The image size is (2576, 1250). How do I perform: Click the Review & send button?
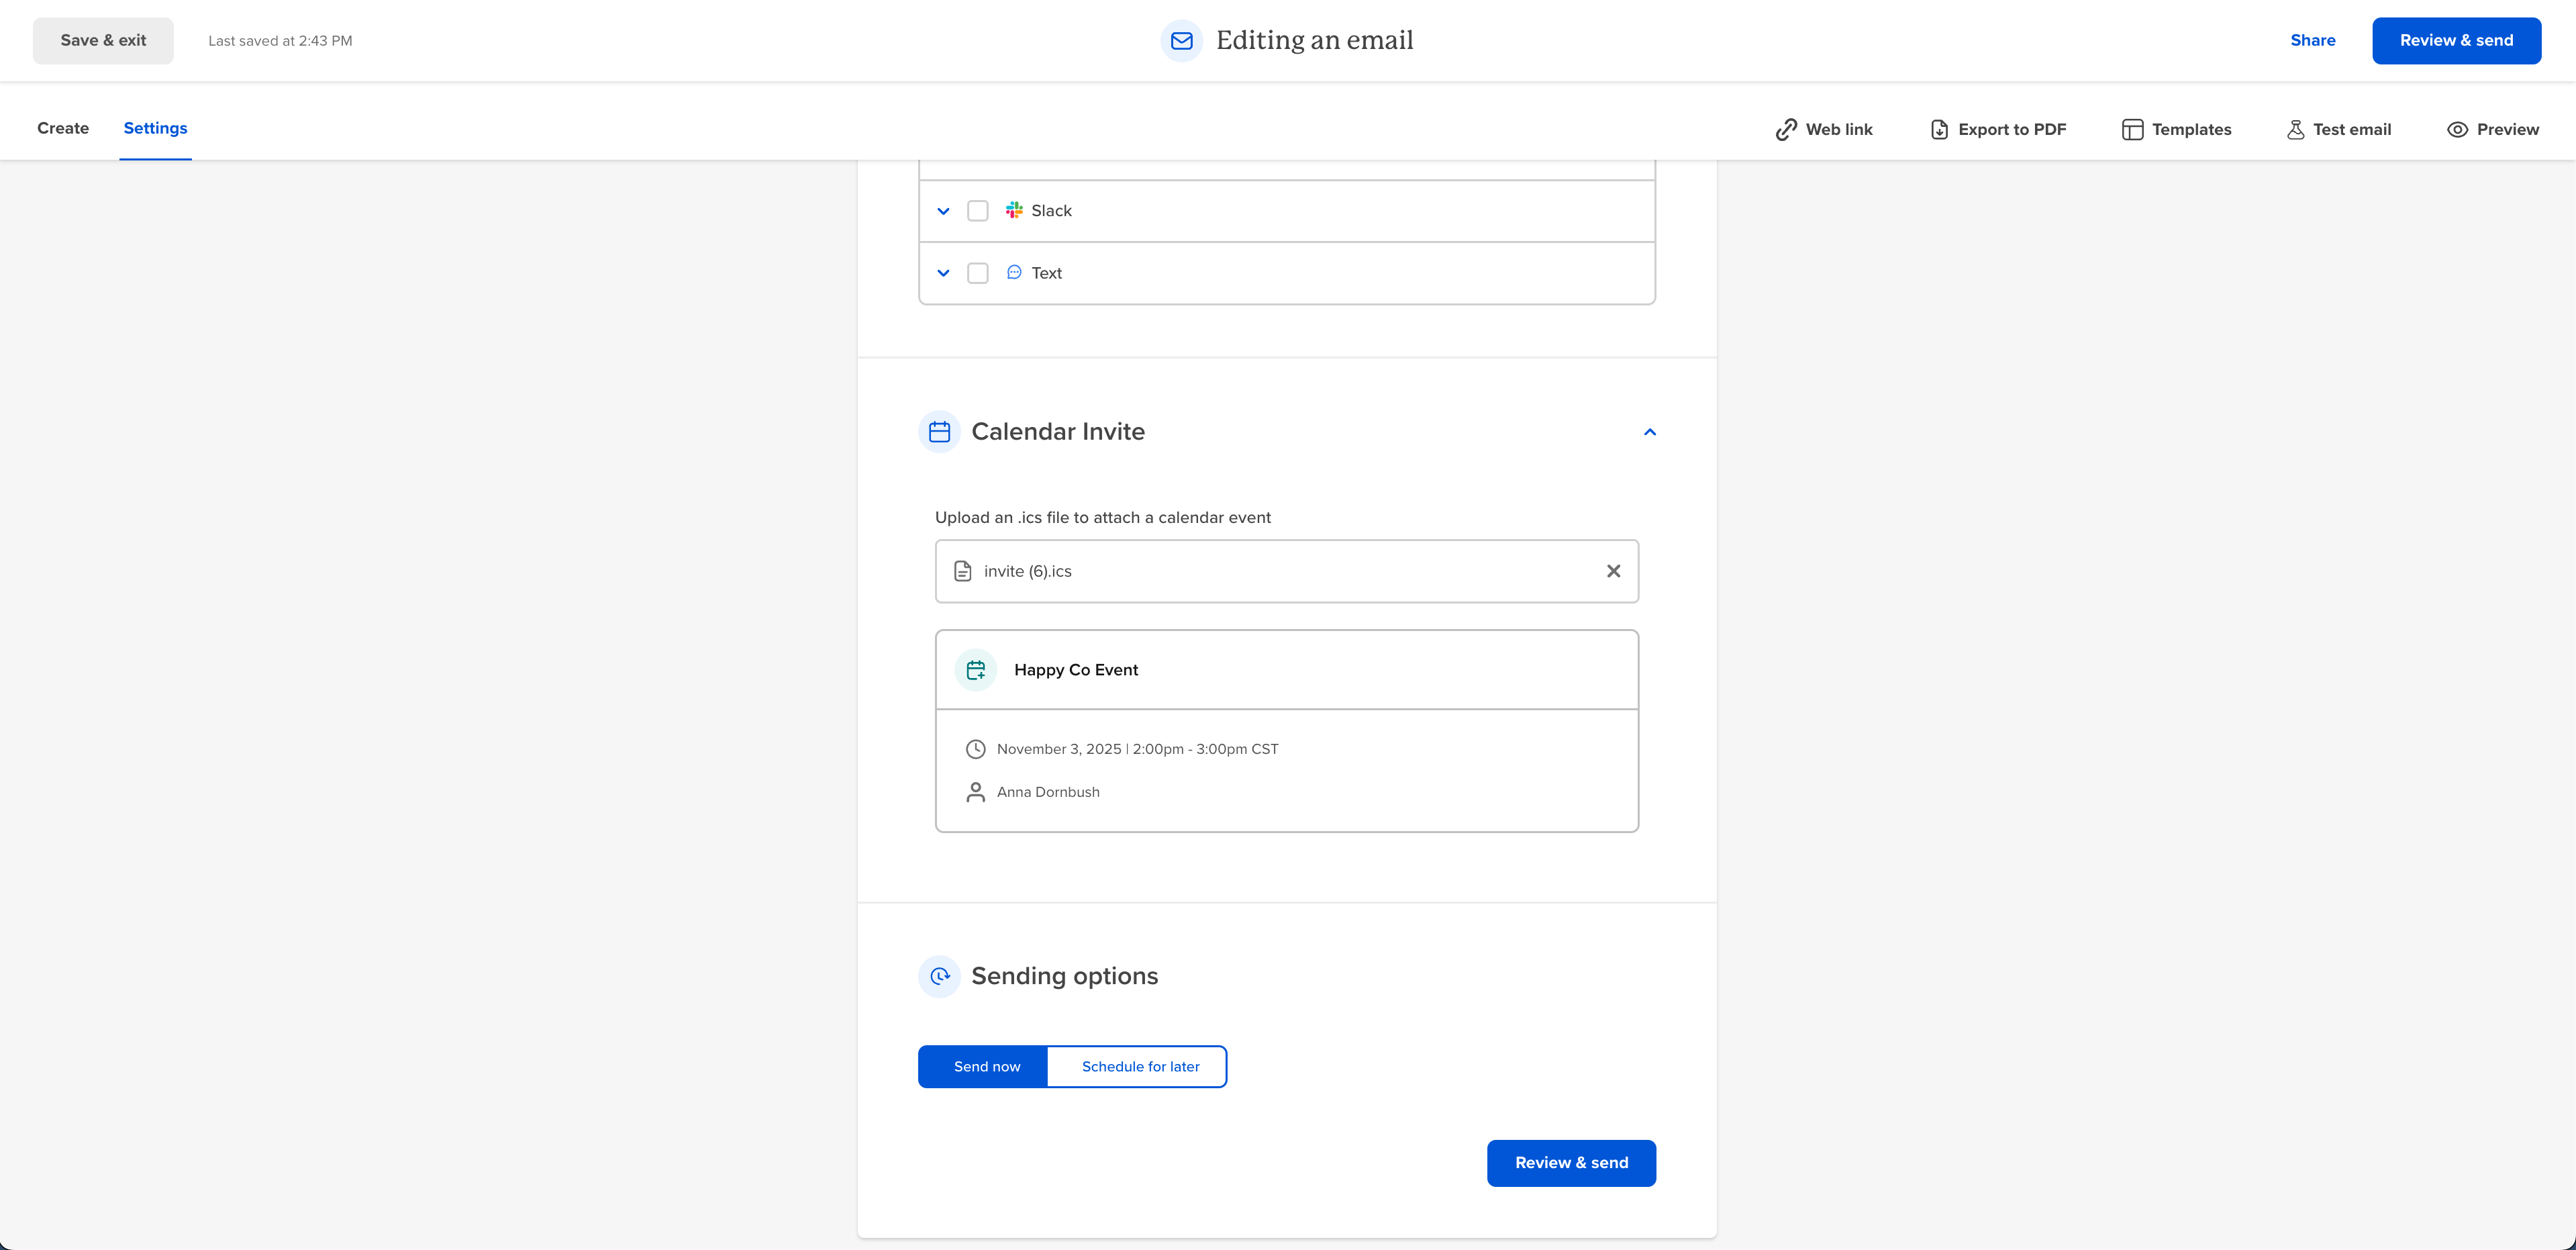pos(2457,40)
